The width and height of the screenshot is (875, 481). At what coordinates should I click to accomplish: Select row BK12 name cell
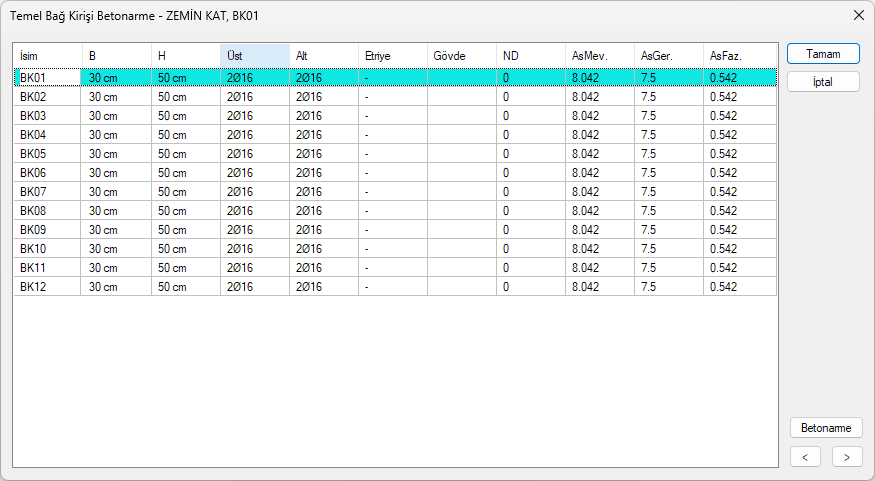[47, 286]
